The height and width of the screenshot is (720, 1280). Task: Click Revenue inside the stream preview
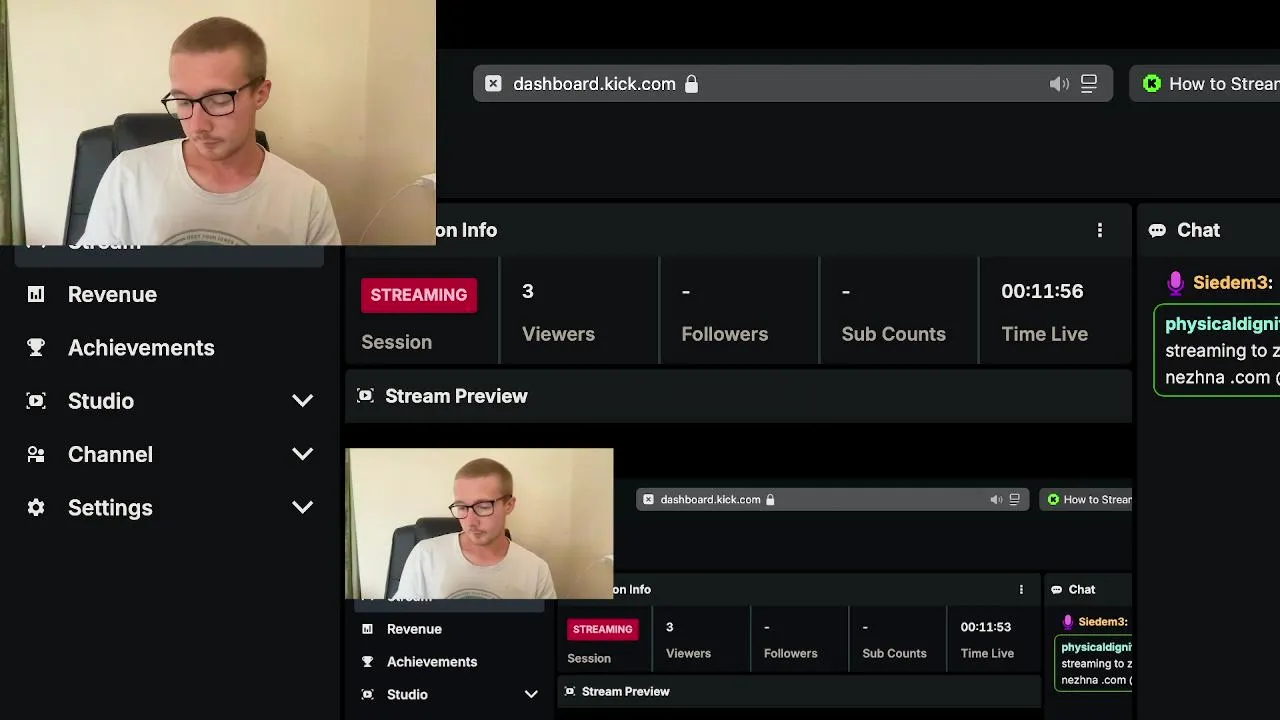point(414,629)
